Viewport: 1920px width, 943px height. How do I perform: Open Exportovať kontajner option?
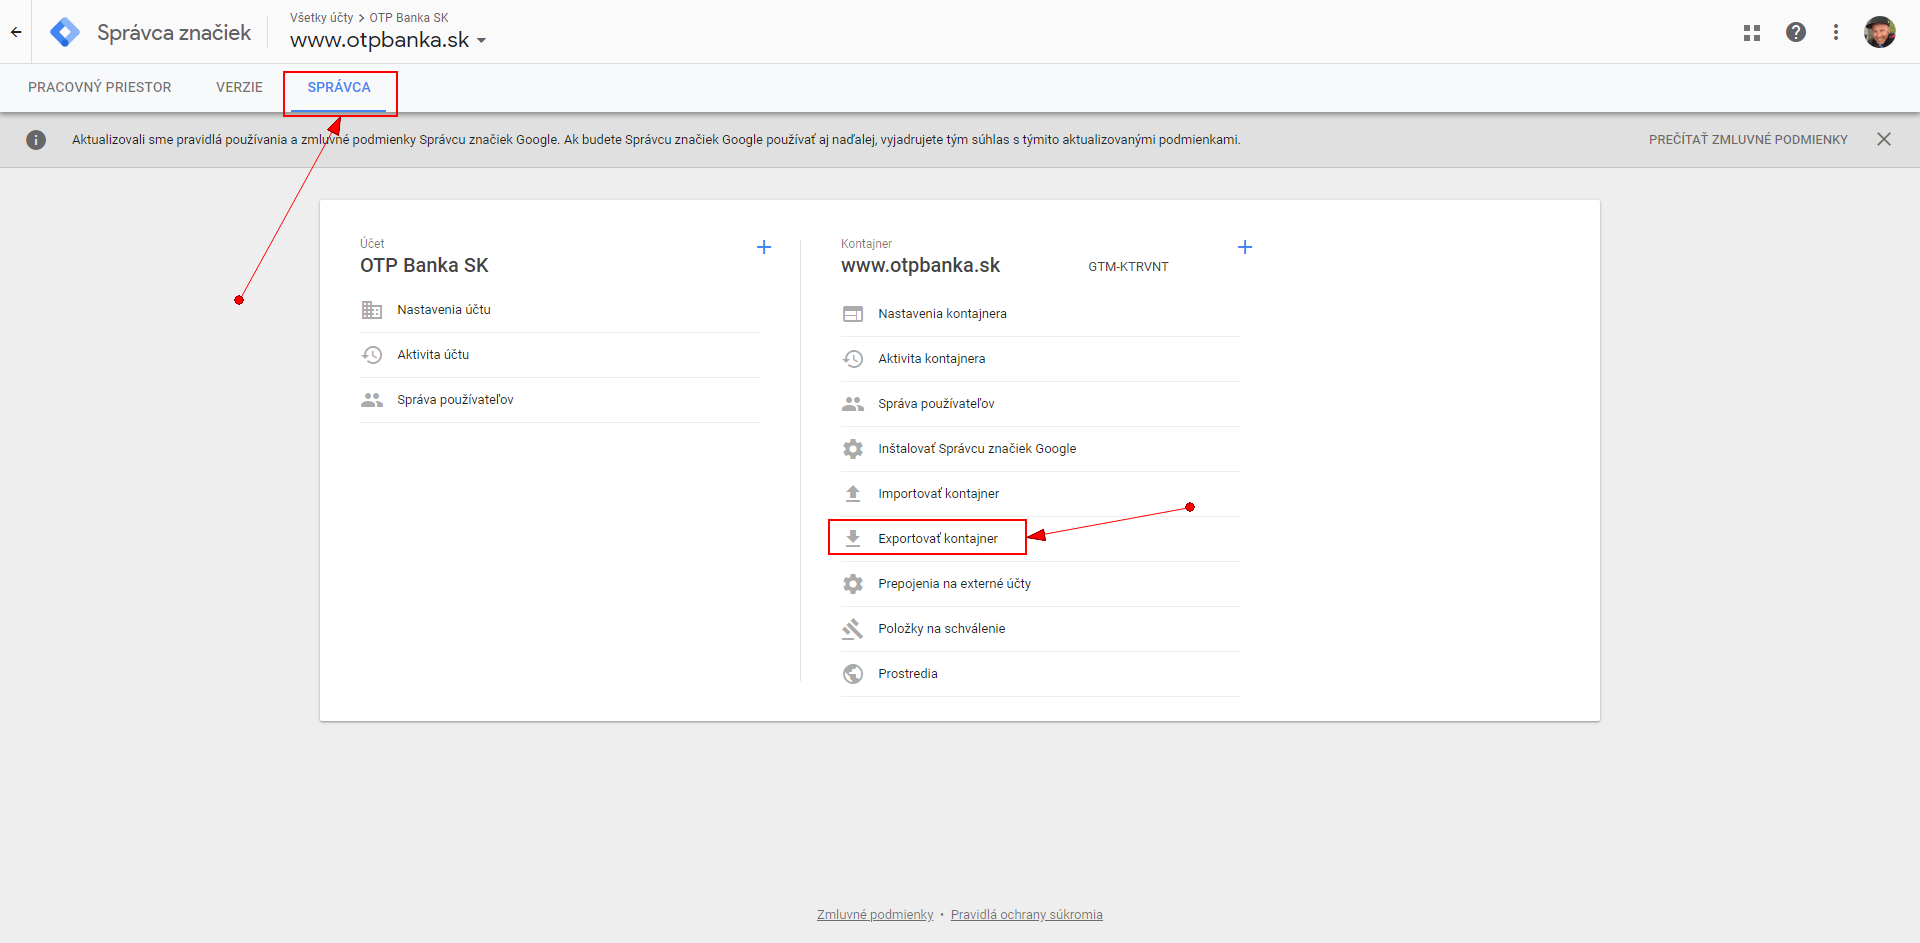pos(938,539)
